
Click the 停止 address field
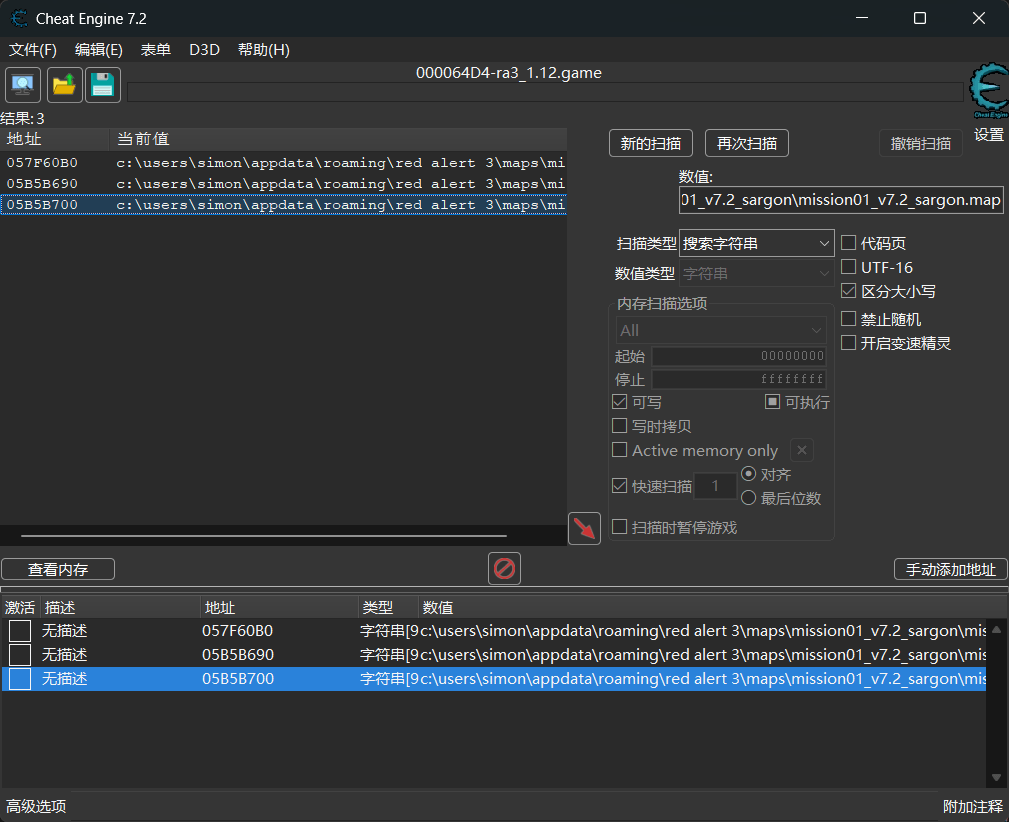(739, 379)
